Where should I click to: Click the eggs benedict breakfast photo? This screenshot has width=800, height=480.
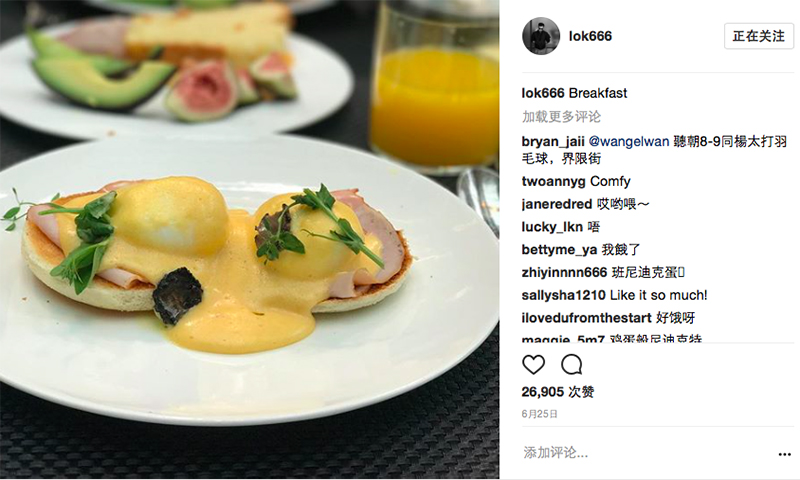249,240
